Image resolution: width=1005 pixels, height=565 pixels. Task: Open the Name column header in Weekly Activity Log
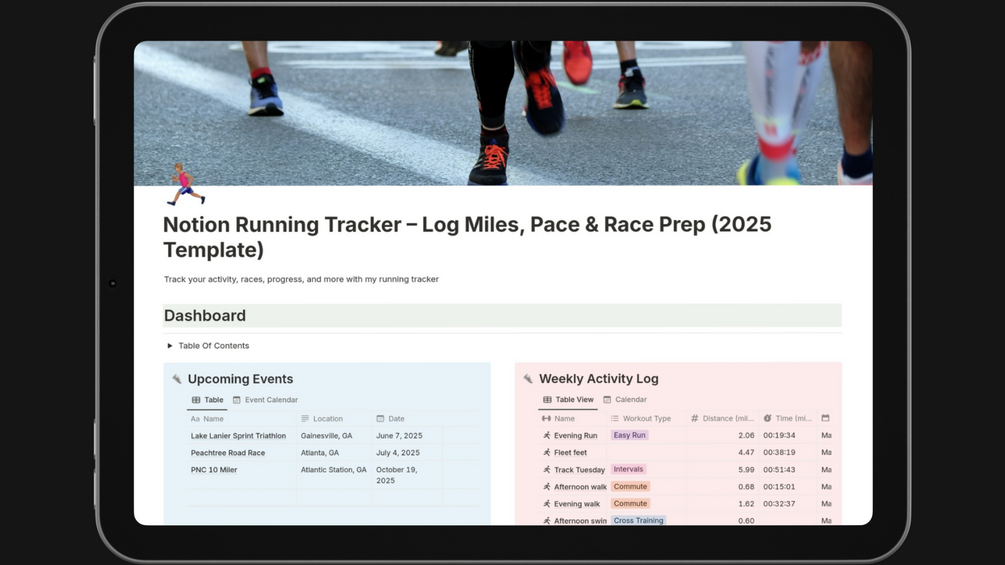tap(572, 419)
